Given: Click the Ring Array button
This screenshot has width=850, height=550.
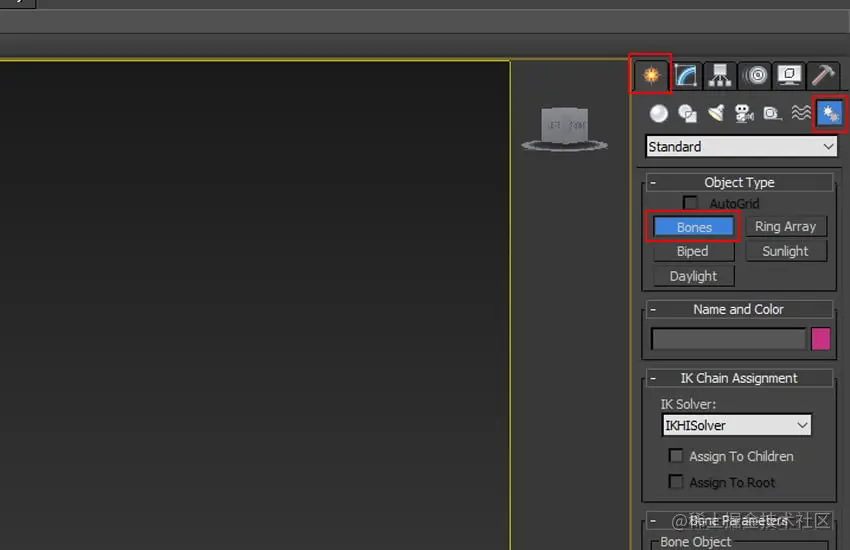Looking at the screenshot, I should coord(785,227).
